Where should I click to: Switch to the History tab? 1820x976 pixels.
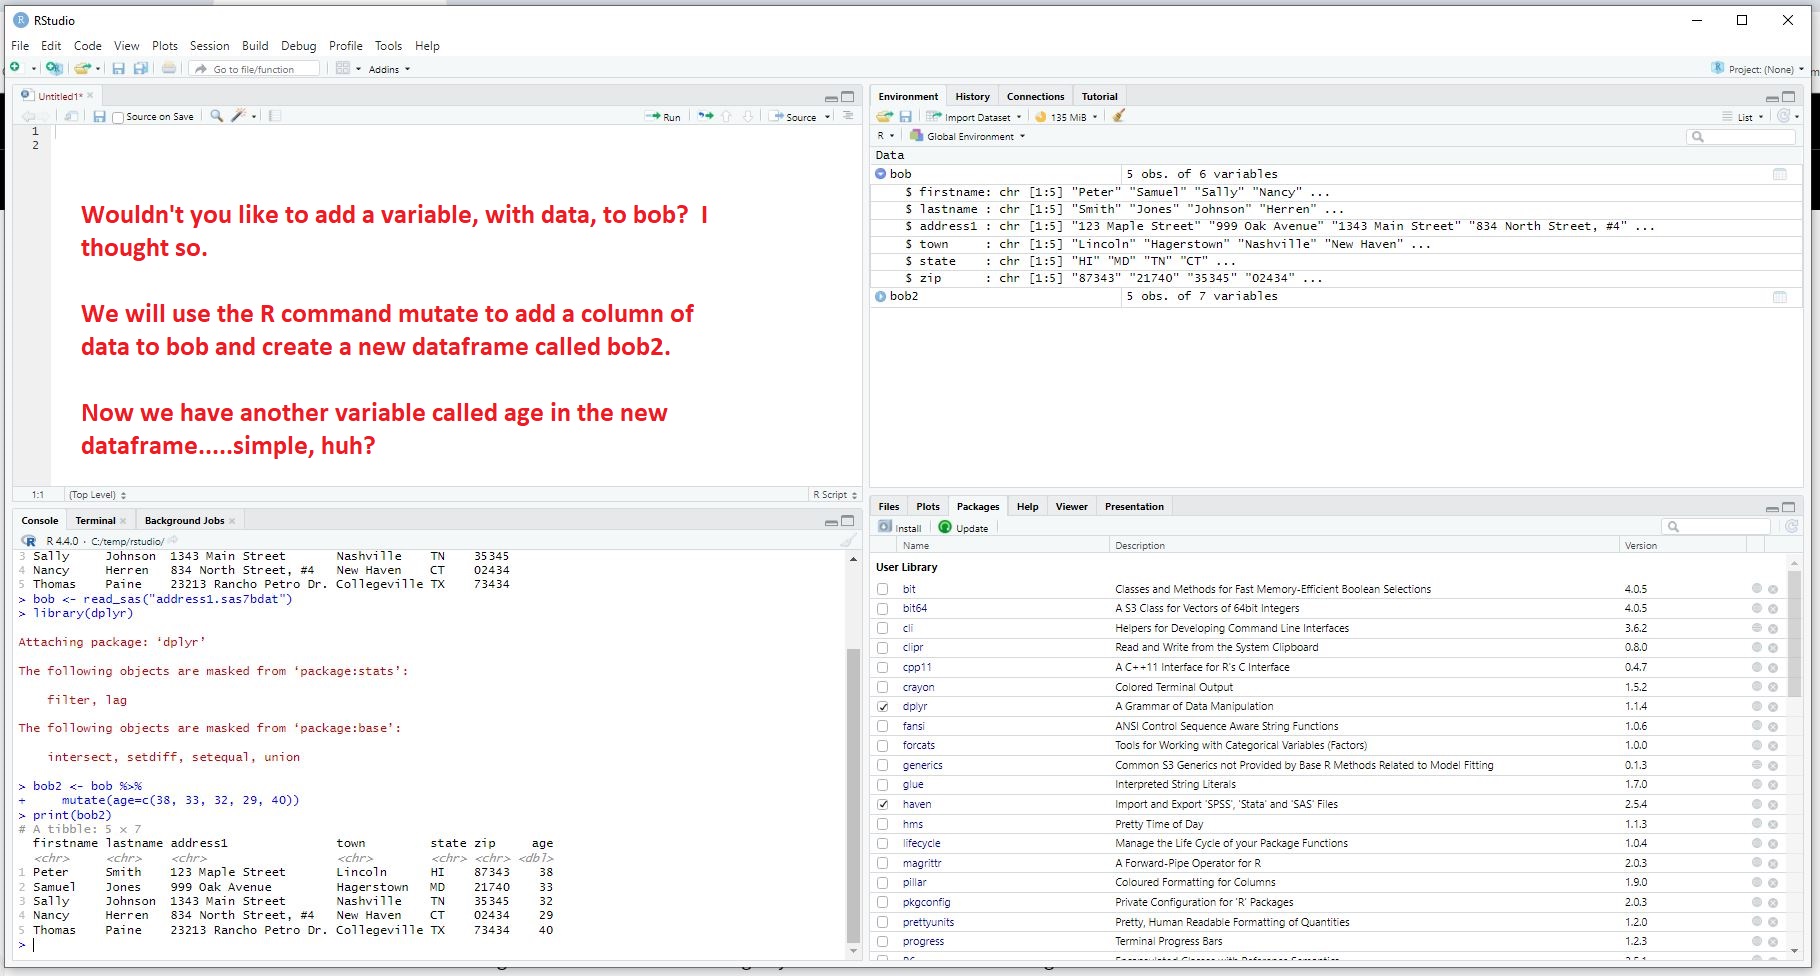coord(972,97)
